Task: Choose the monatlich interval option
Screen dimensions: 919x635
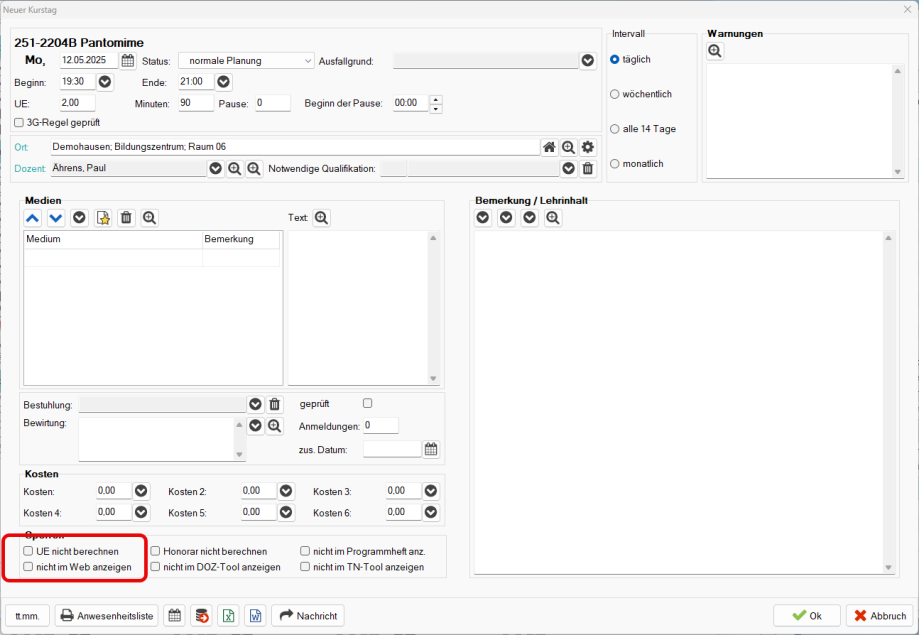Action: click(x=615, y=164)
